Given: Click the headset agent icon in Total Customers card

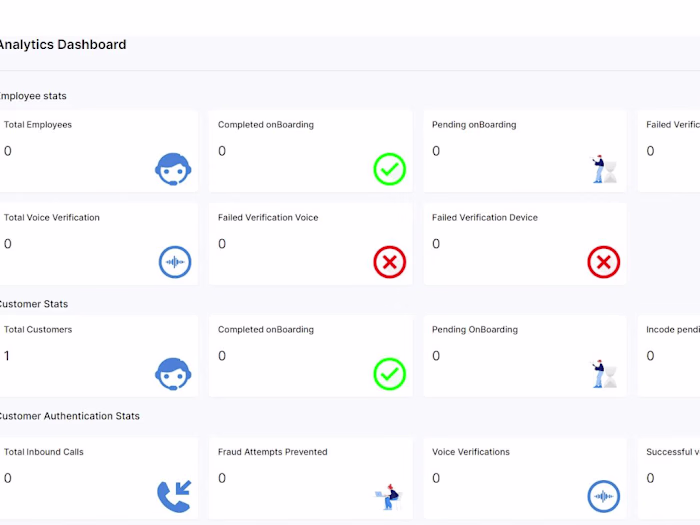Looking at the screenshot, I should pos(173,374).
